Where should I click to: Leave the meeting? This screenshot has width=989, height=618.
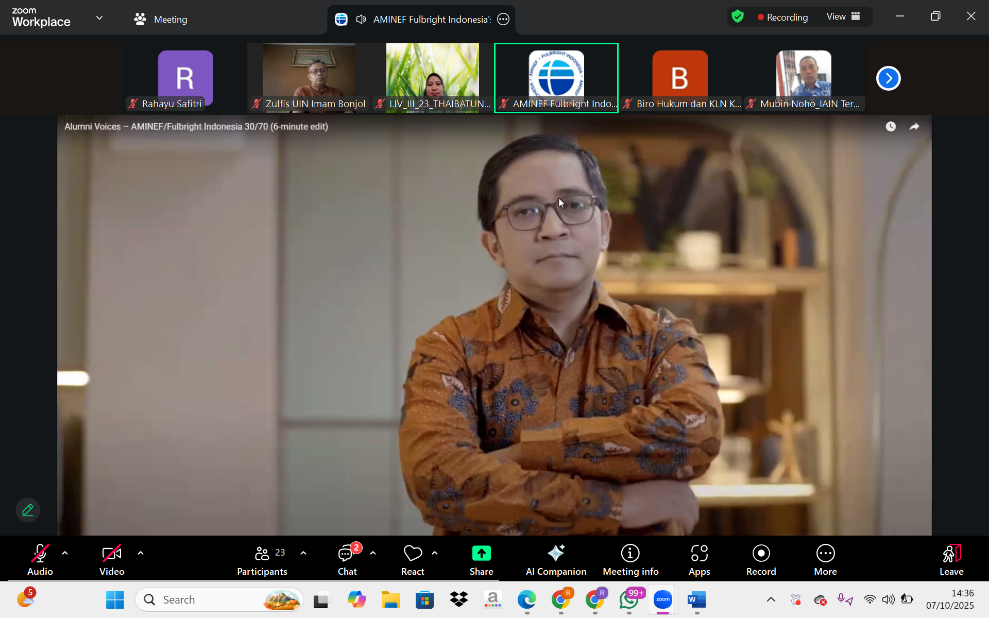point(951,559)
